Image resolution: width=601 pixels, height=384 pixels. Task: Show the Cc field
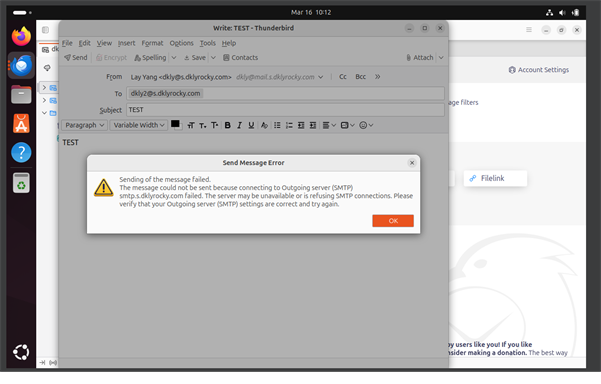343,77
